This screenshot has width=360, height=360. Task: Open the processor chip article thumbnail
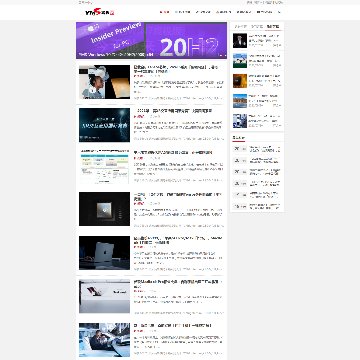point(104,209)
